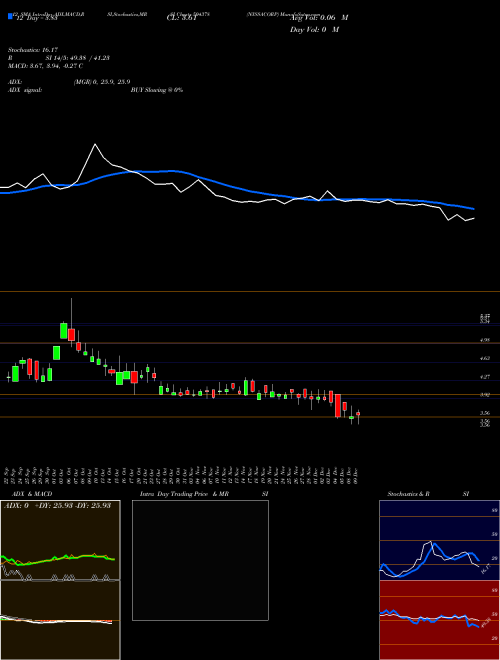Click the 'Intra Day Trading Price & MR' title
Image resolution: width=500 pixels, height=660 pixels.
click(184, 494)
